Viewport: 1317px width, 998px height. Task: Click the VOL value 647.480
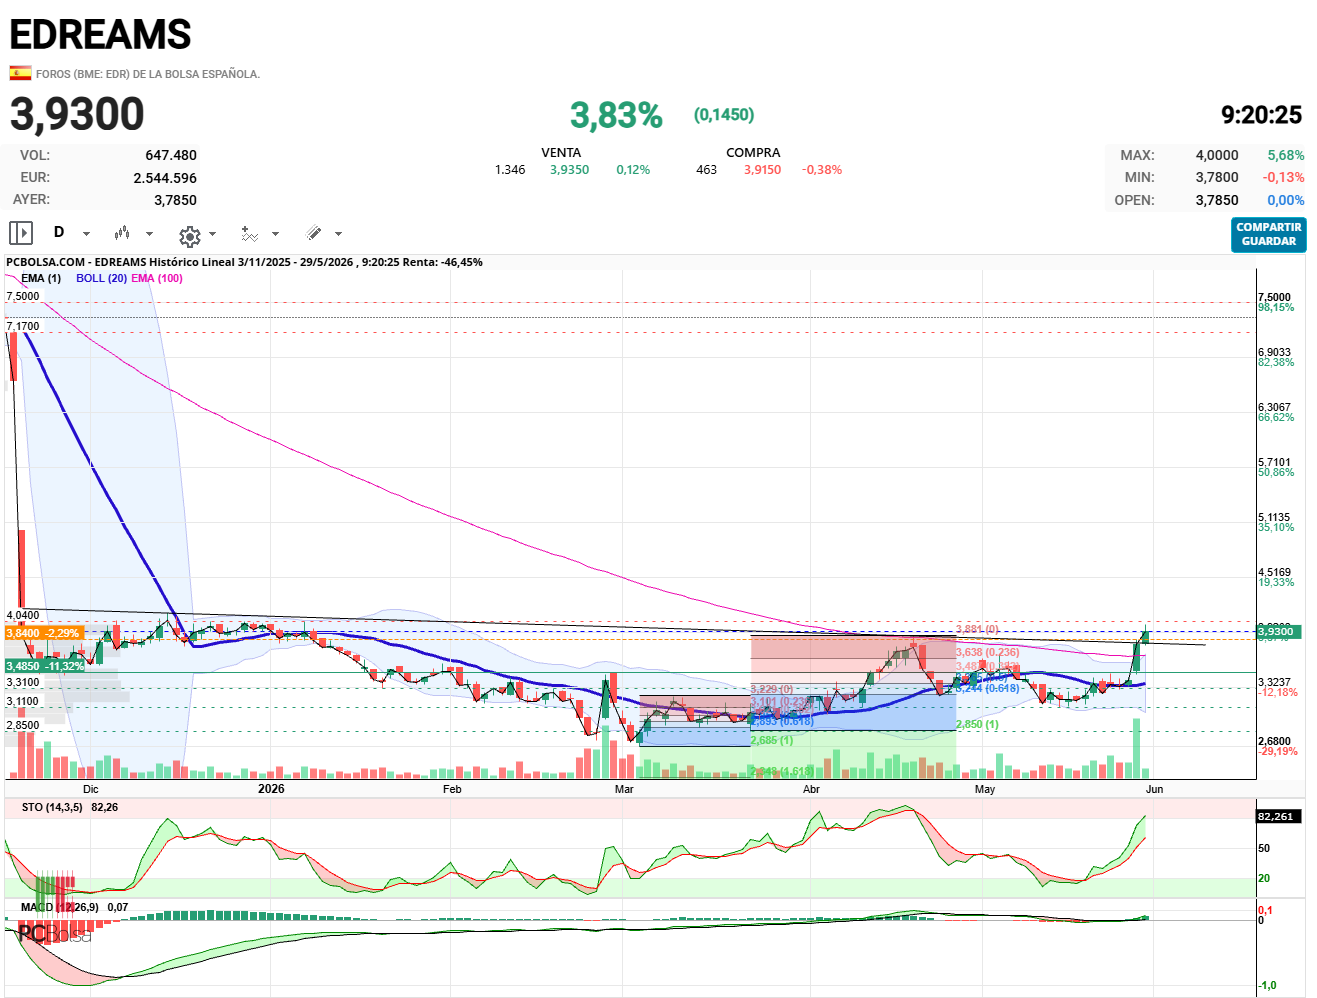171,155
